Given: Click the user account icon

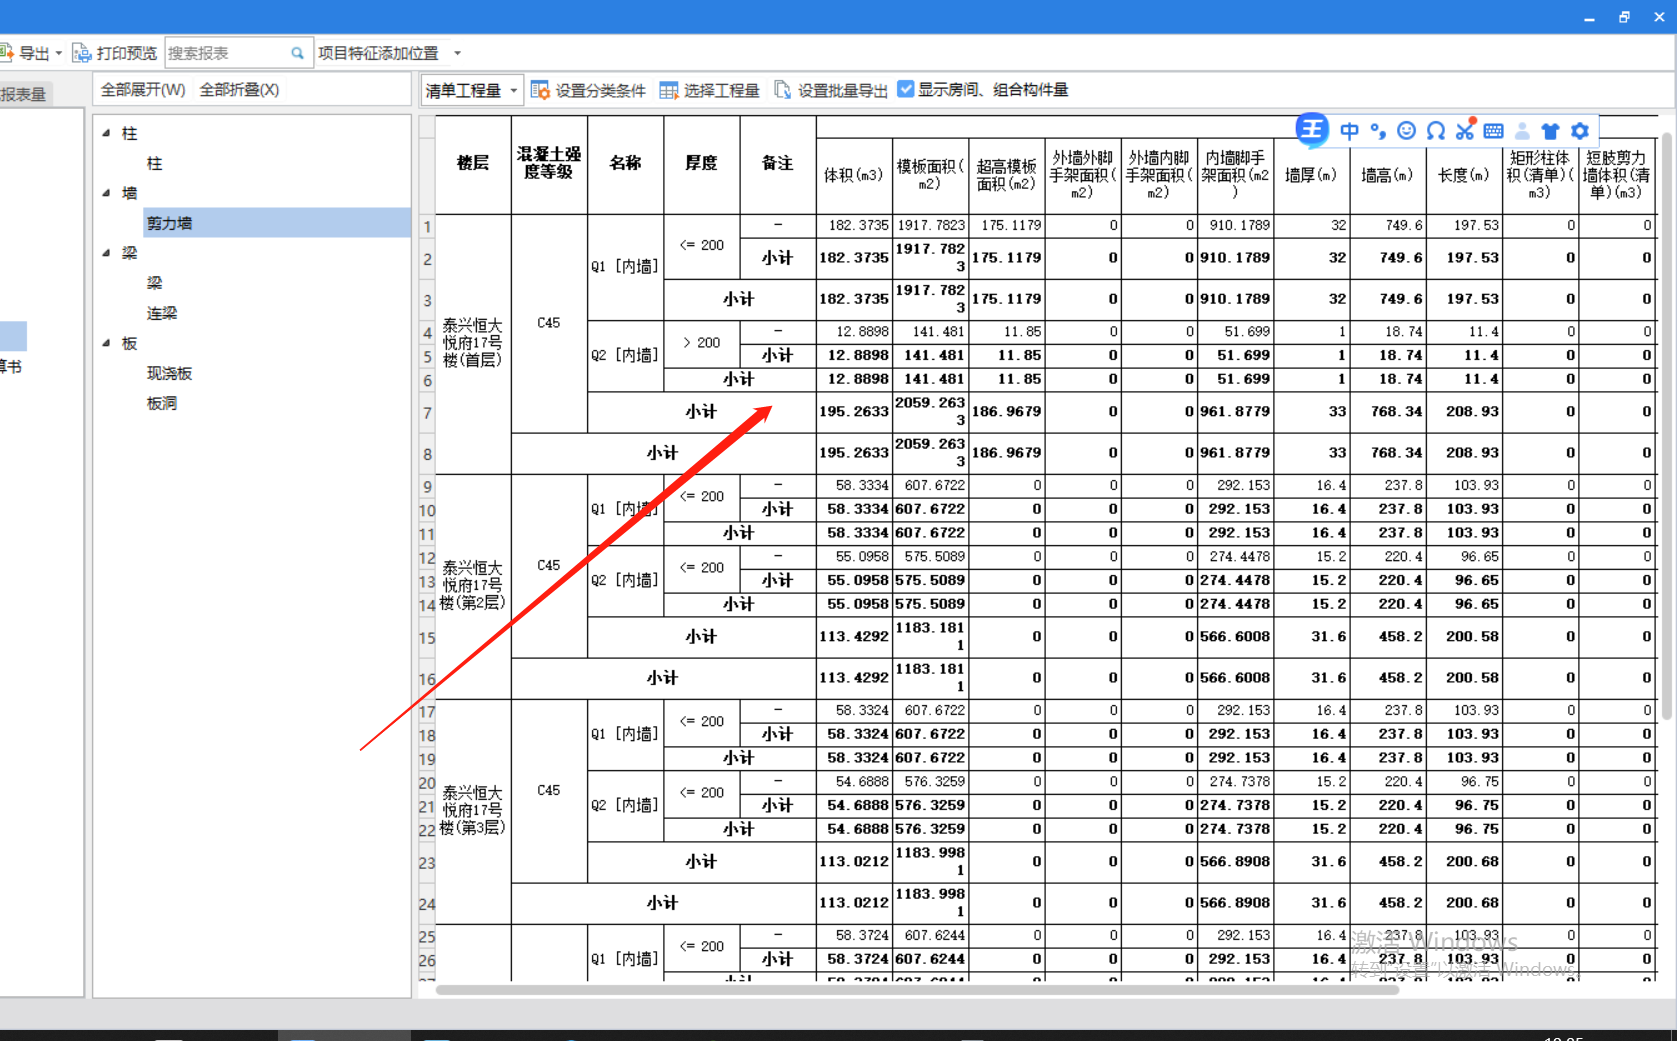Looking at the screenshot, I should [1522, 131].
